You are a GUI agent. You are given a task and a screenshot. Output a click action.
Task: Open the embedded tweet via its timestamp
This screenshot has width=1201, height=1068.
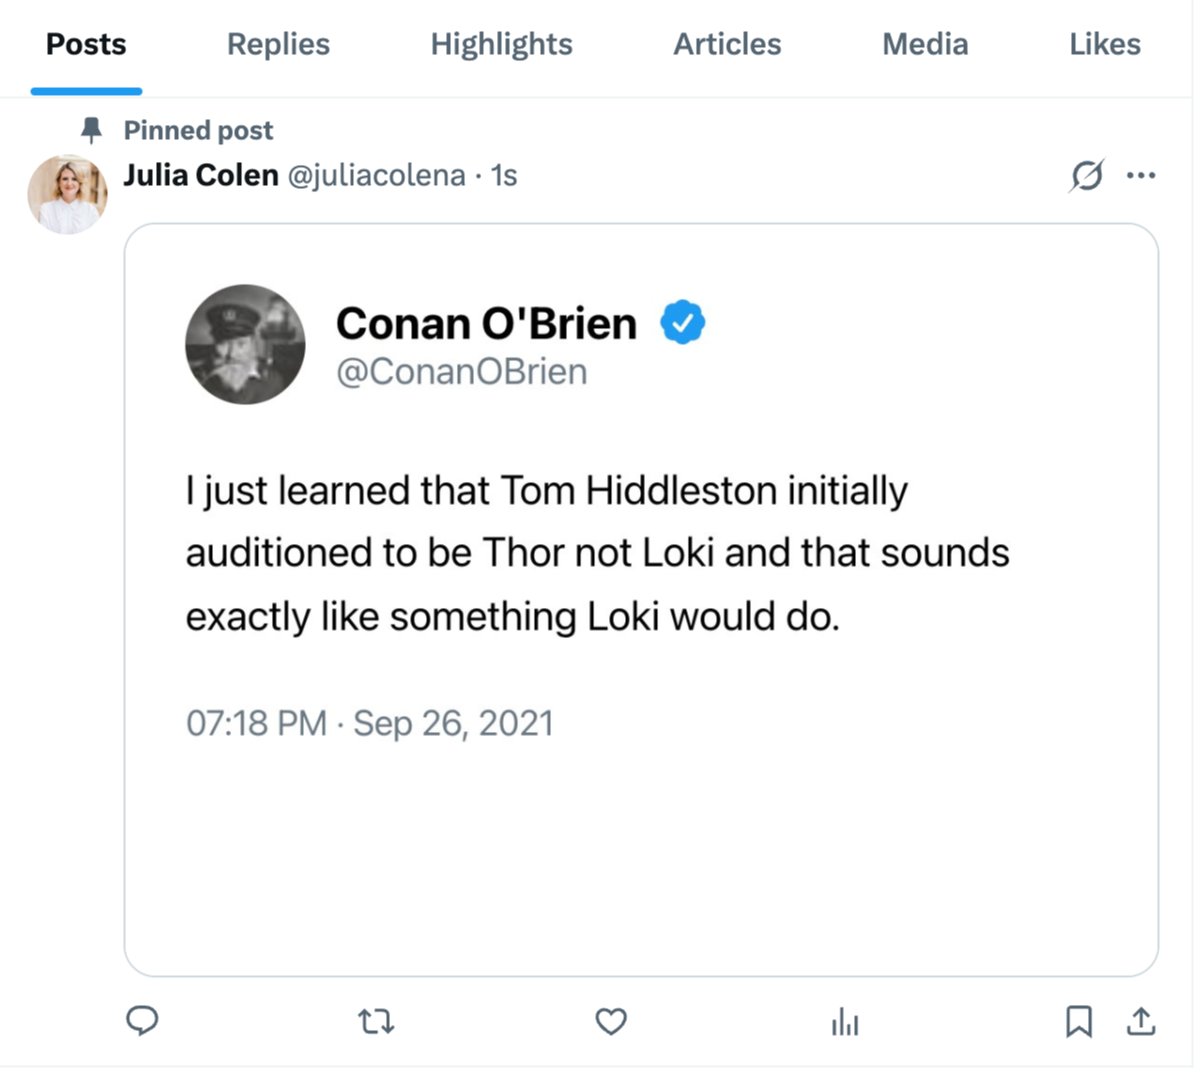point(370,722)
